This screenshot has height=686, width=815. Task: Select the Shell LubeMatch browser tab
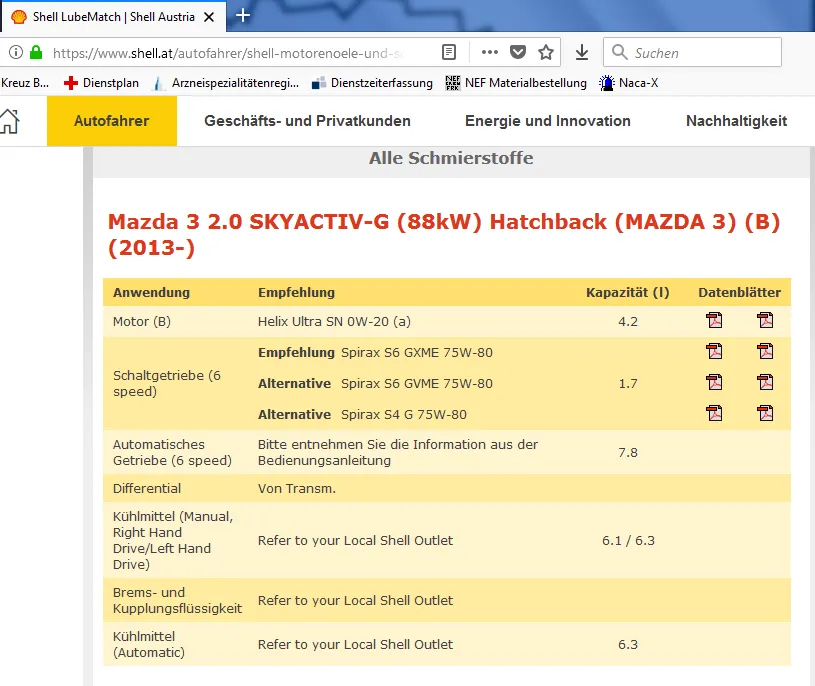113,17
